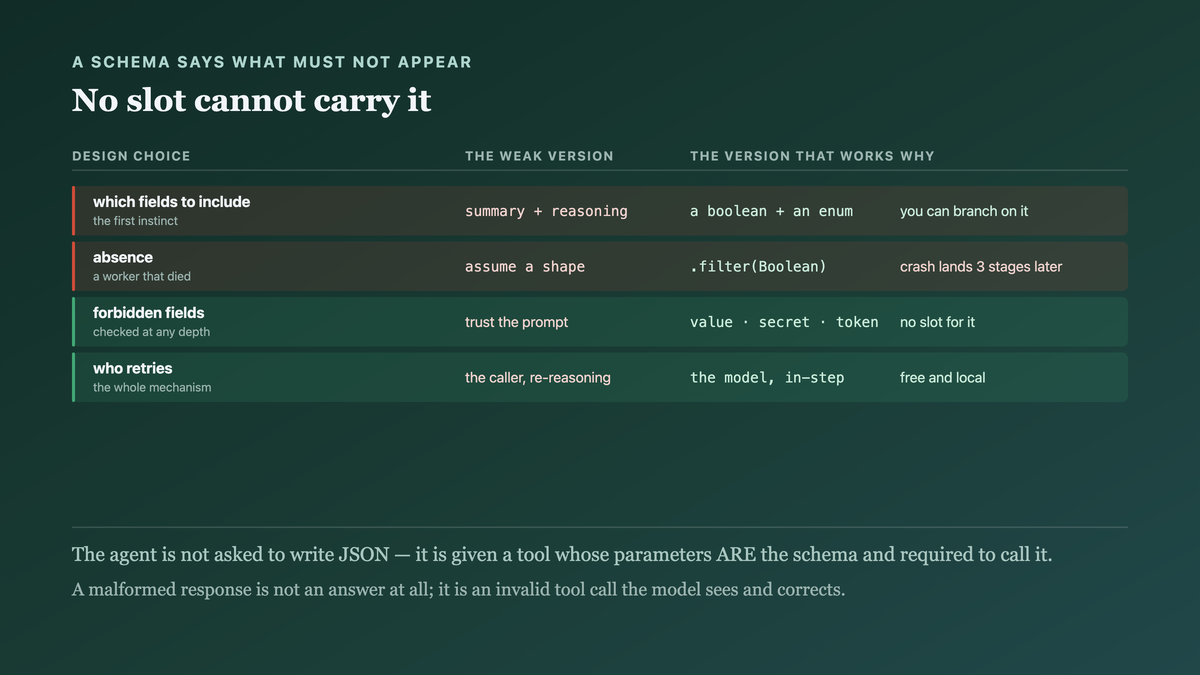Select 'you can branch on it' text
This screenshot has height=675, width=1200.
(964, 211)
